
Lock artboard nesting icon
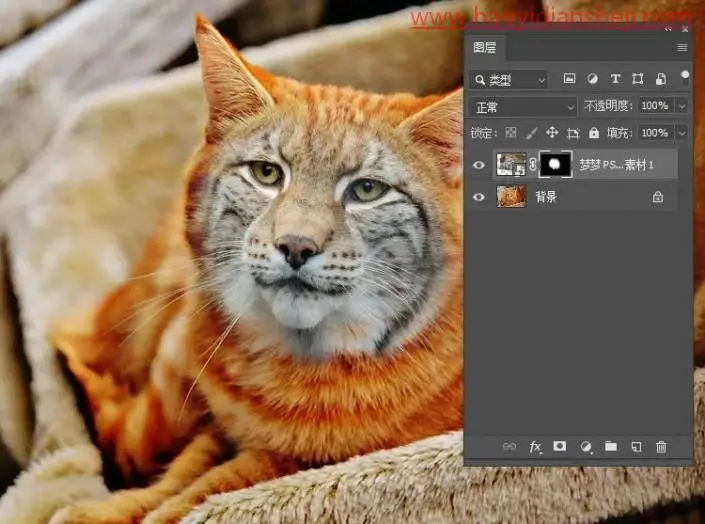pos(573,133)
